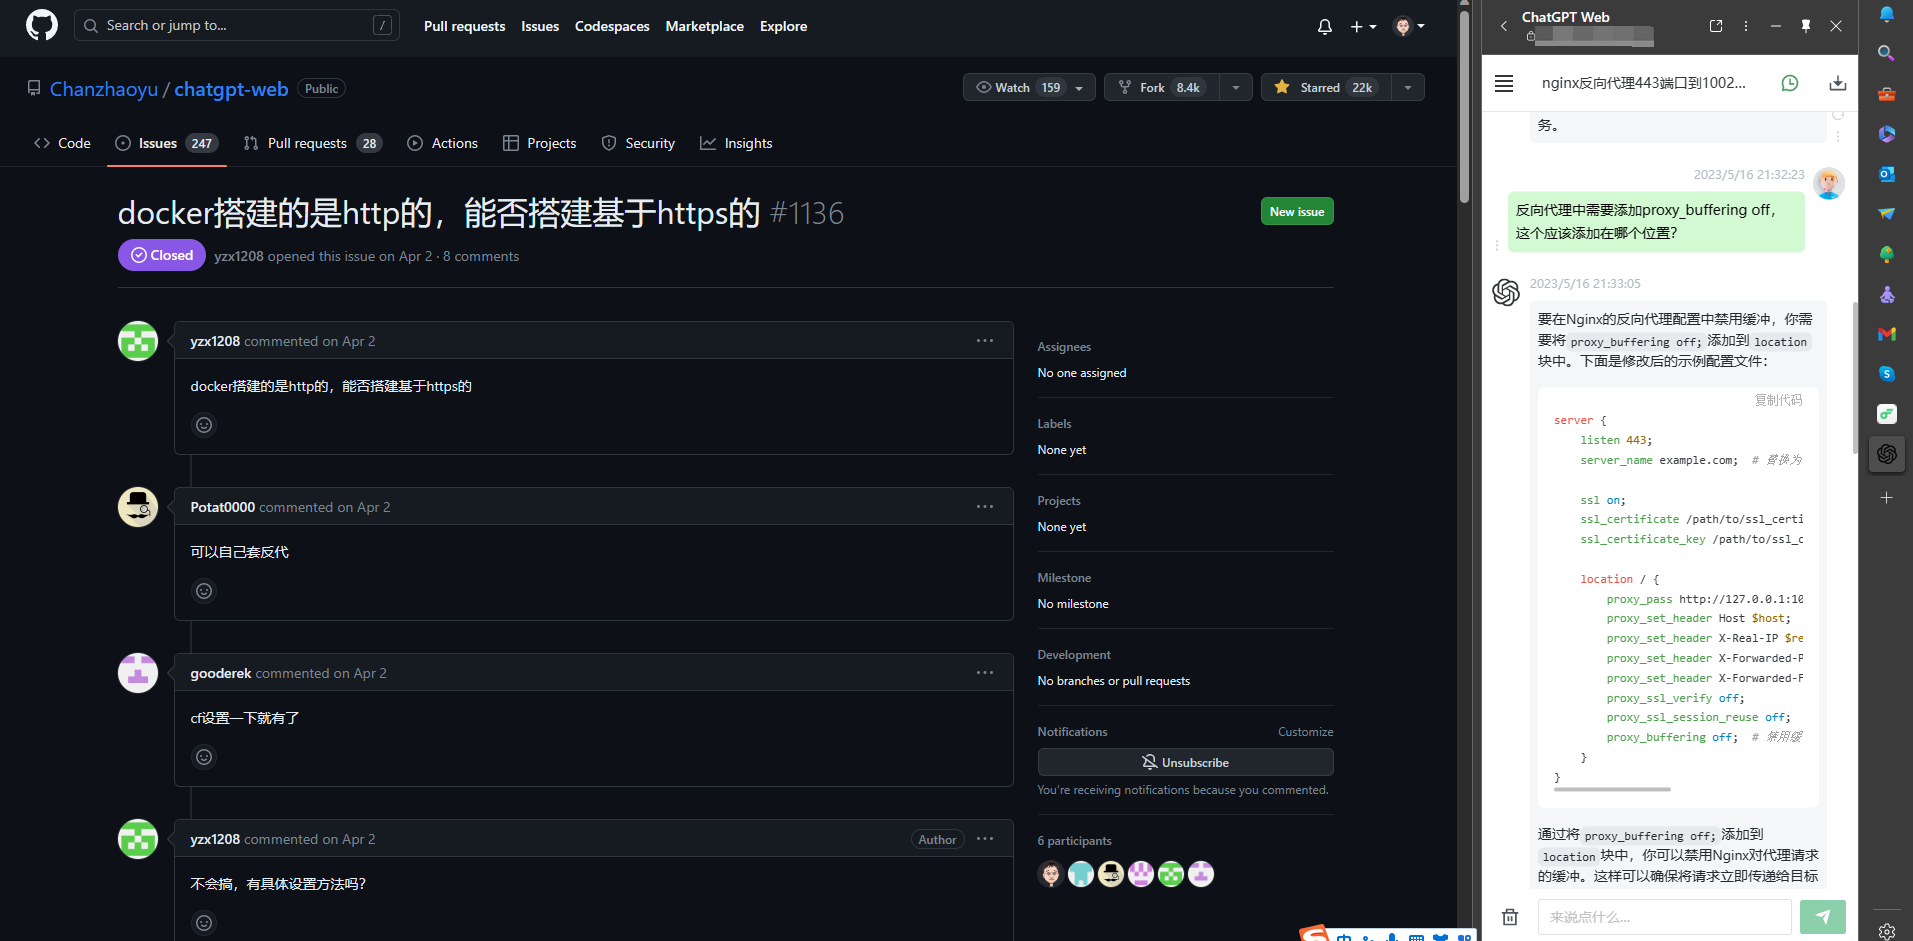Open the Watch options dropdown
The height and width of the screenshot is (941, 1913).
point(1078,87)
